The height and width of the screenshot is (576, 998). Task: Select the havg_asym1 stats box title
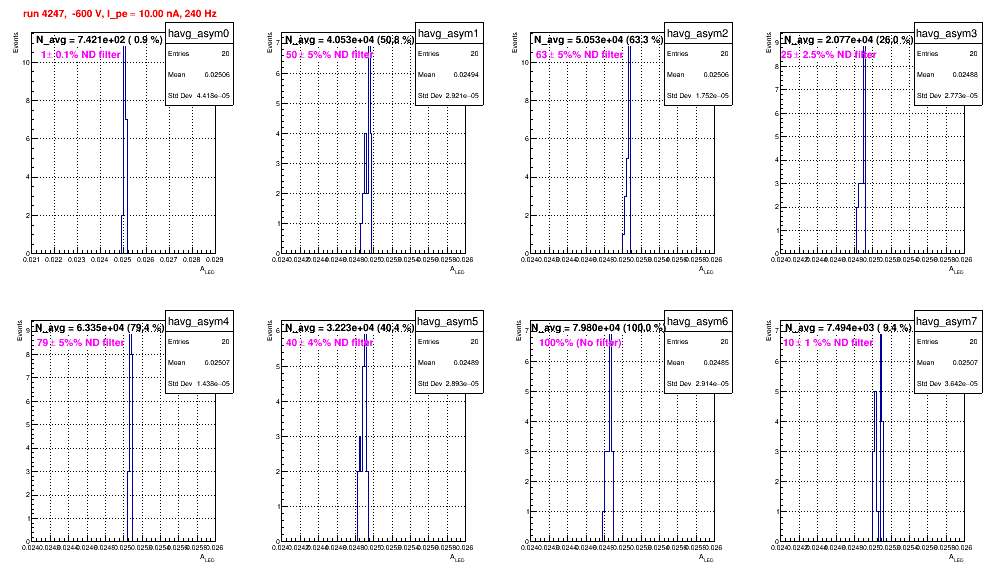tap(448, 34)
